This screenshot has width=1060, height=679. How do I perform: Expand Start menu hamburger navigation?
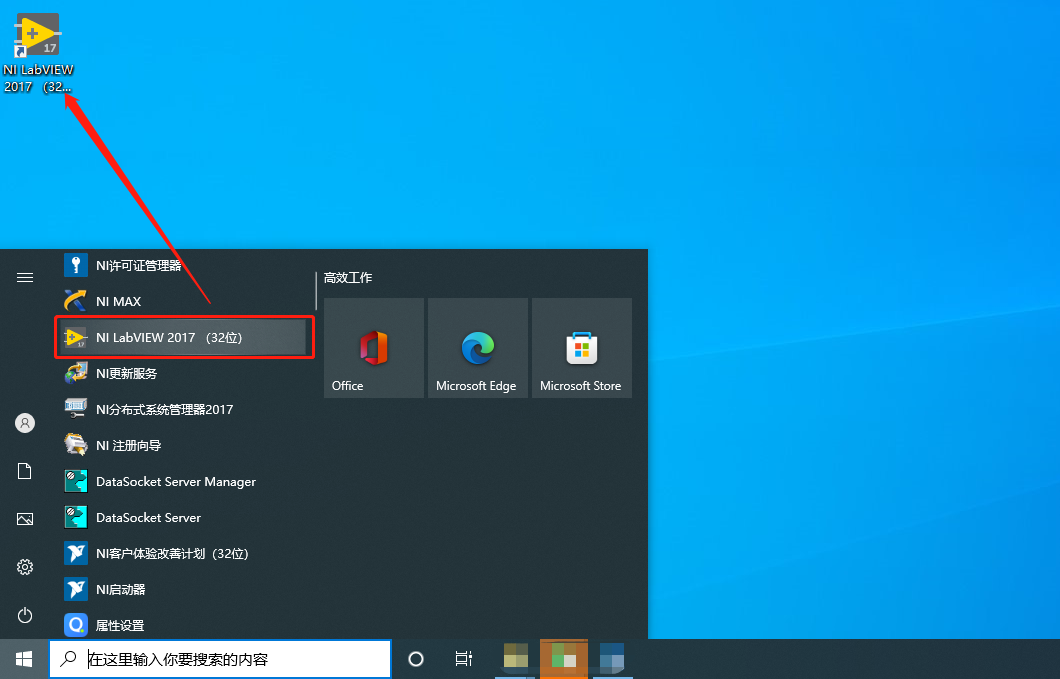point(25,277)
